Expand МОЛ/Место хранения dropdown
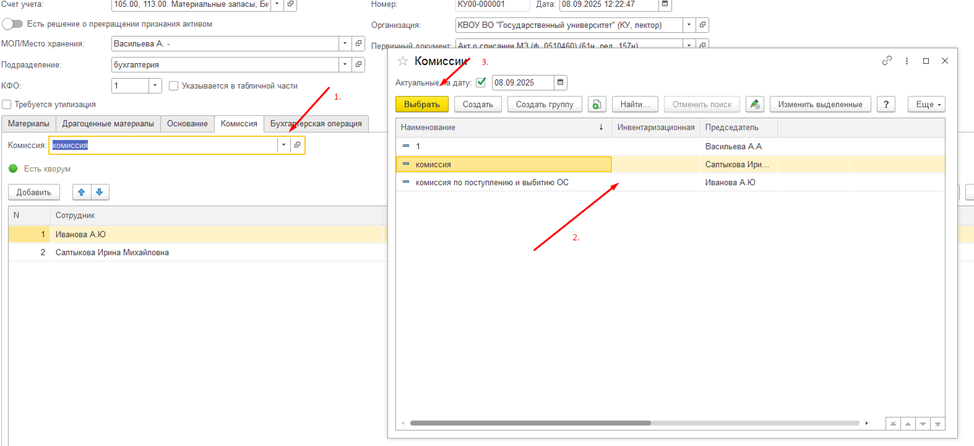974x446 pixels. (x=345, y=44)
